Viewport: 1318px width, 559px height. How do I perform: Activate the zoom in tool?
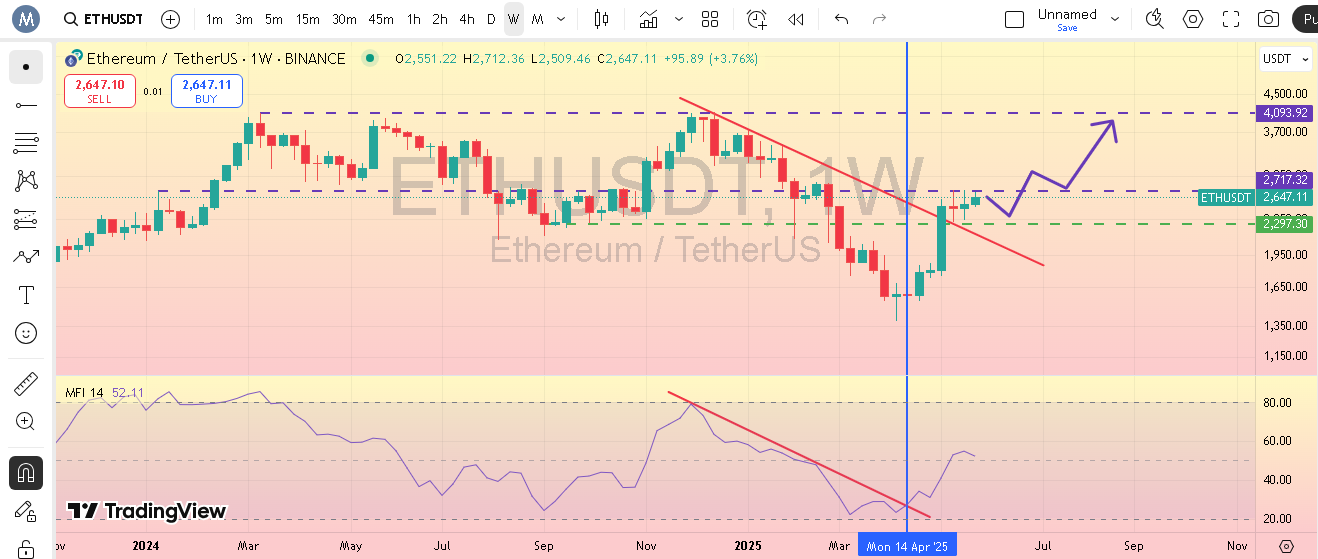(x=26, y=422)
